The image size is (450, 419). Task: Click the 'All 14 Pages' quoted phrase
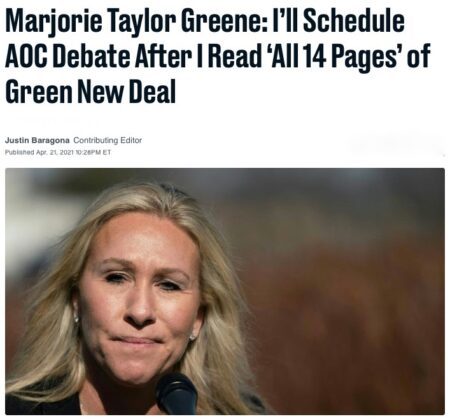[333, 57]
